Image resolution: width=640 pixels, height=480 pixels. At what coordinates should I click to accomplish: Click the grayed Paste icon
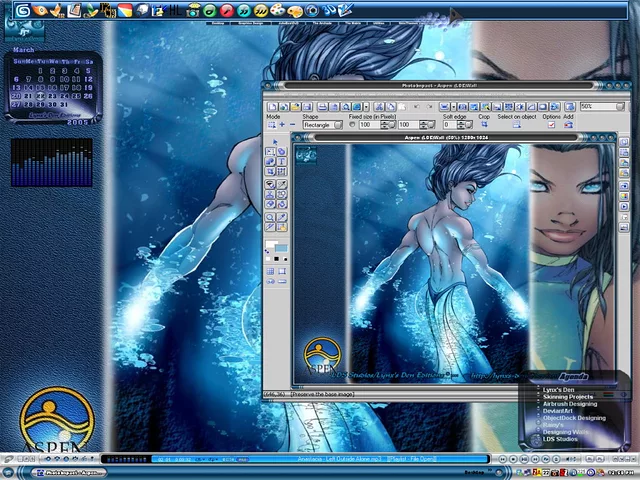click(402, 107)
